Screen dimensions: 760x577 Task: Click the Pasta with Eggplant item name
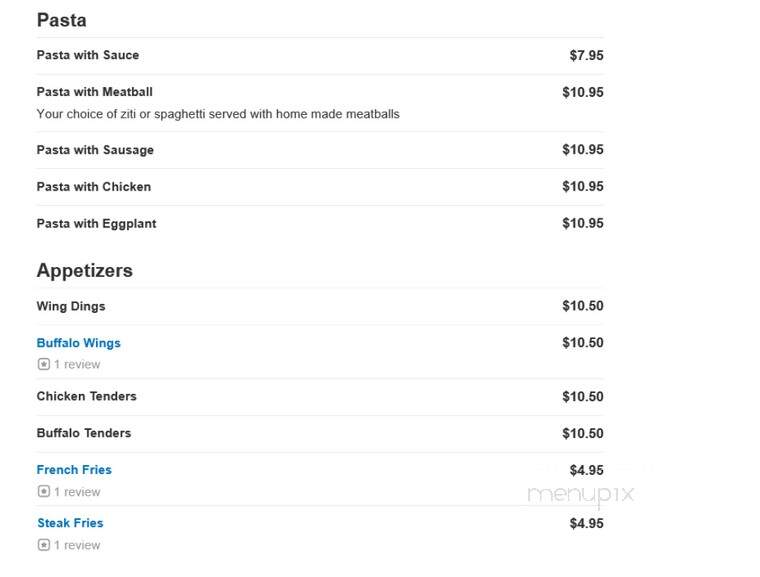pos(96,224)
